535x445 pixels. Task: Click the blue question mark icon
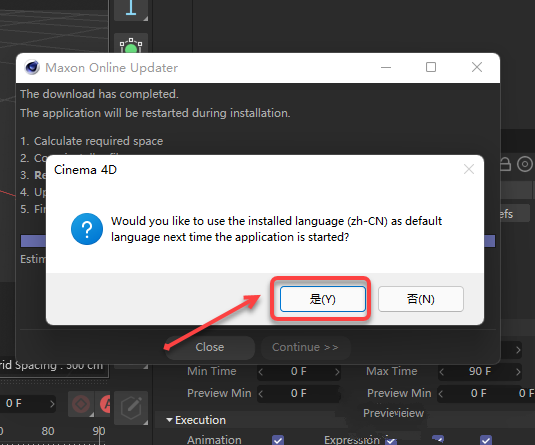point(87,229)
